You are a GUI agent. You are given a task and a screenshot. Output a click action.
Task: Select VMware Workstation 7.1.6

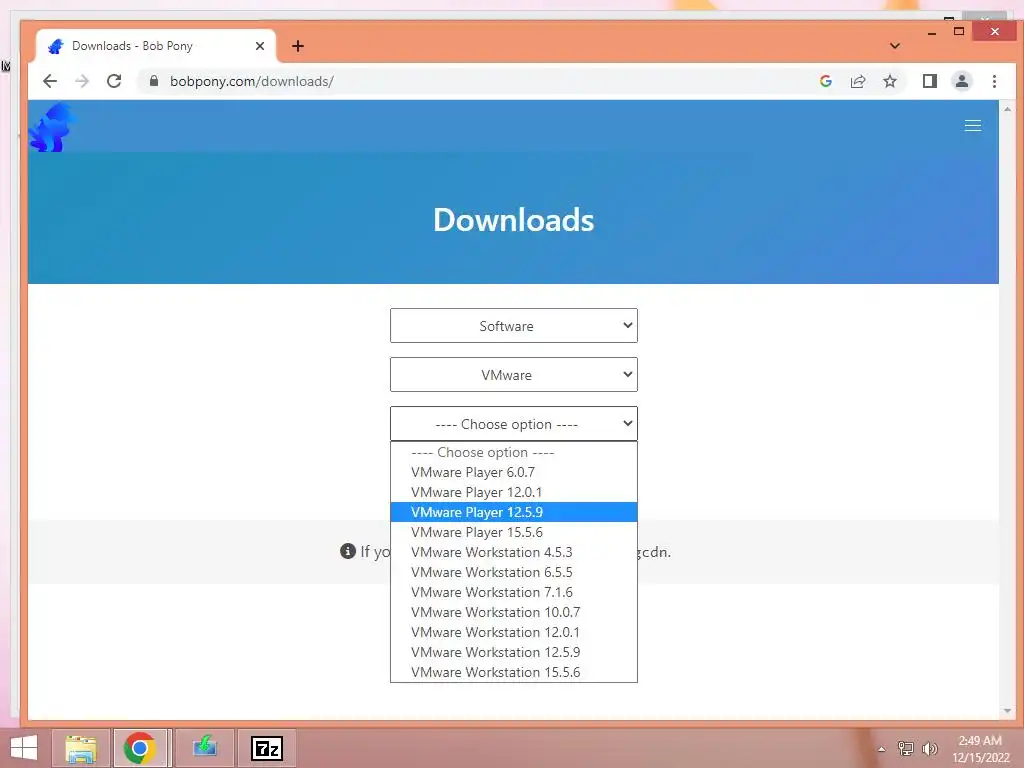514,592
